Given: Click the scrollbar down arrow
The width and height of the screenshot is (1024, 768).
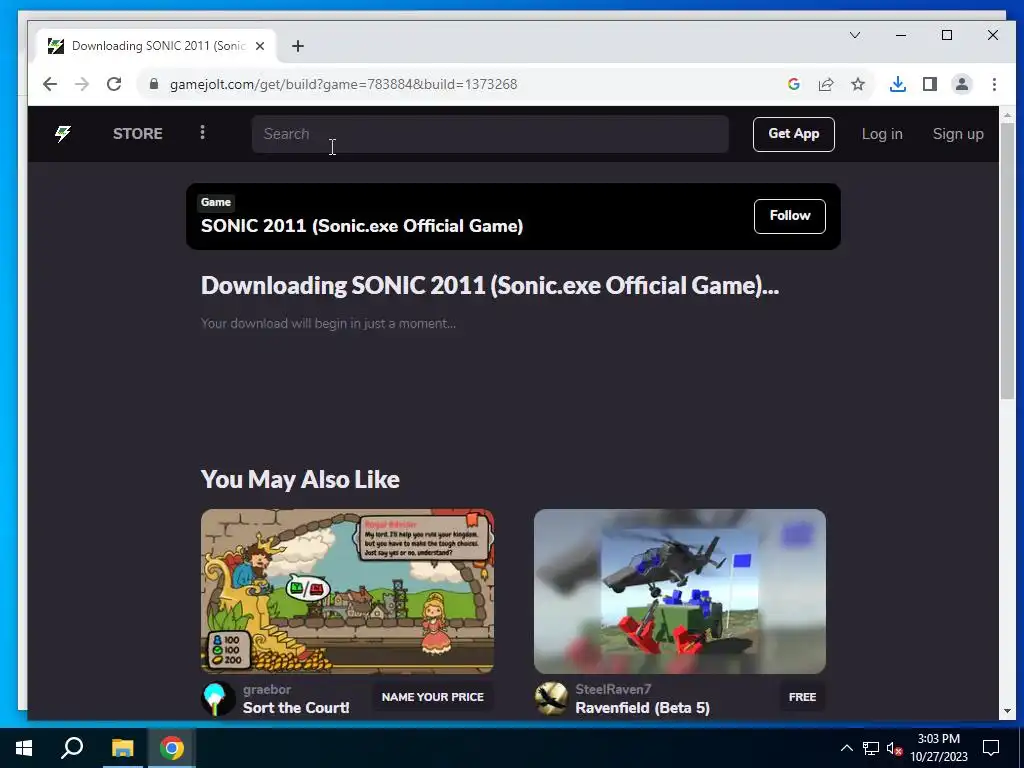Looking at the screenshot, I should click(x=1007, y=711).
